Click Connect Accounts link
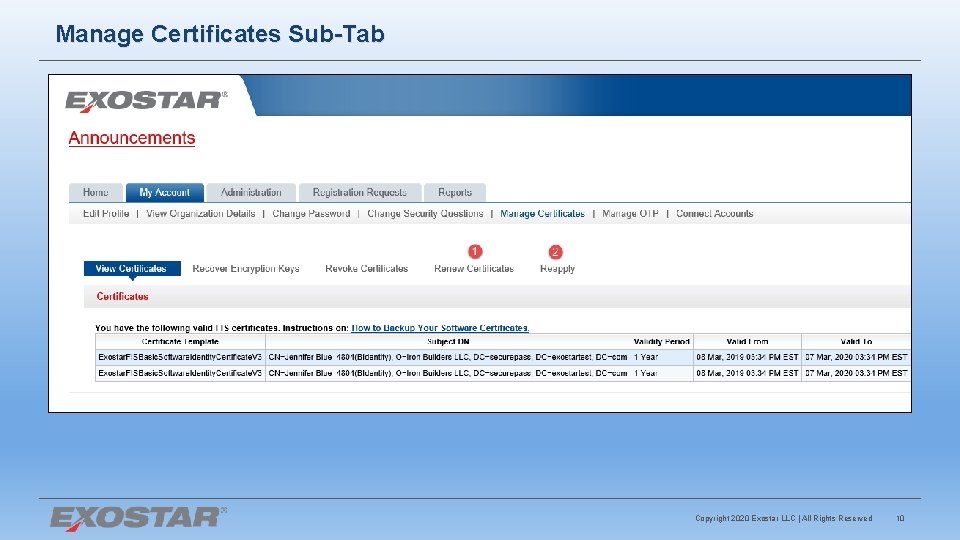 tap(714, 214)
